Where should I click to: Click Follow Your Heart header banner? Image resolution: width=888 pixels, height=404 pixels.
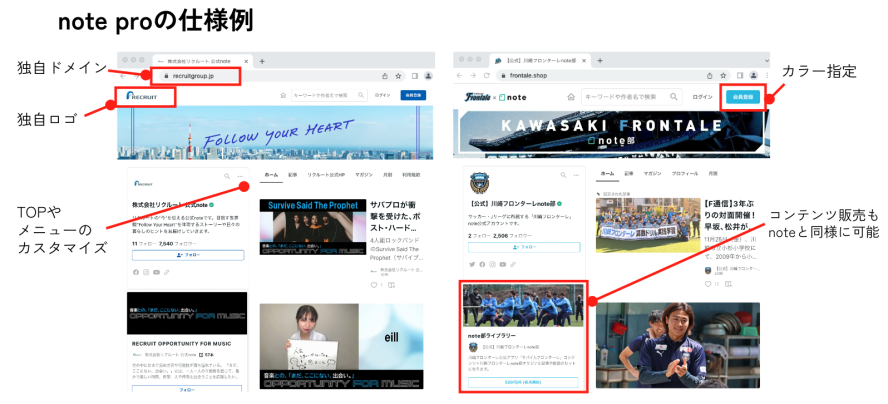[x=275, y=133]
